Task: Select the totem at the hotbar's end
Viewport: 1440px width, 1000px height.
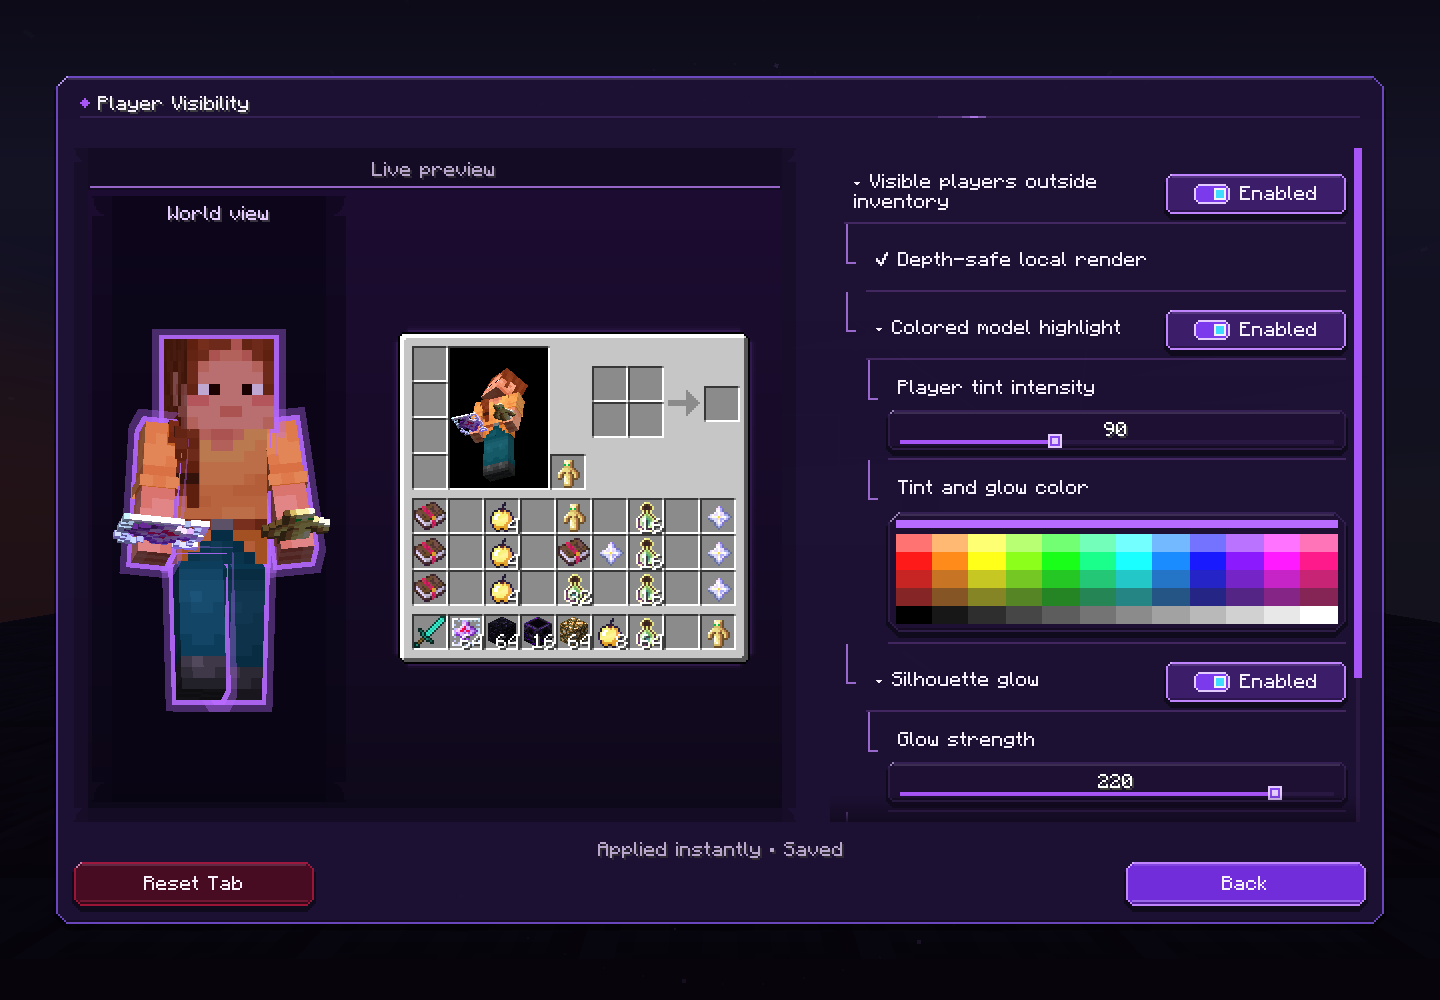Action: [718, 632]
